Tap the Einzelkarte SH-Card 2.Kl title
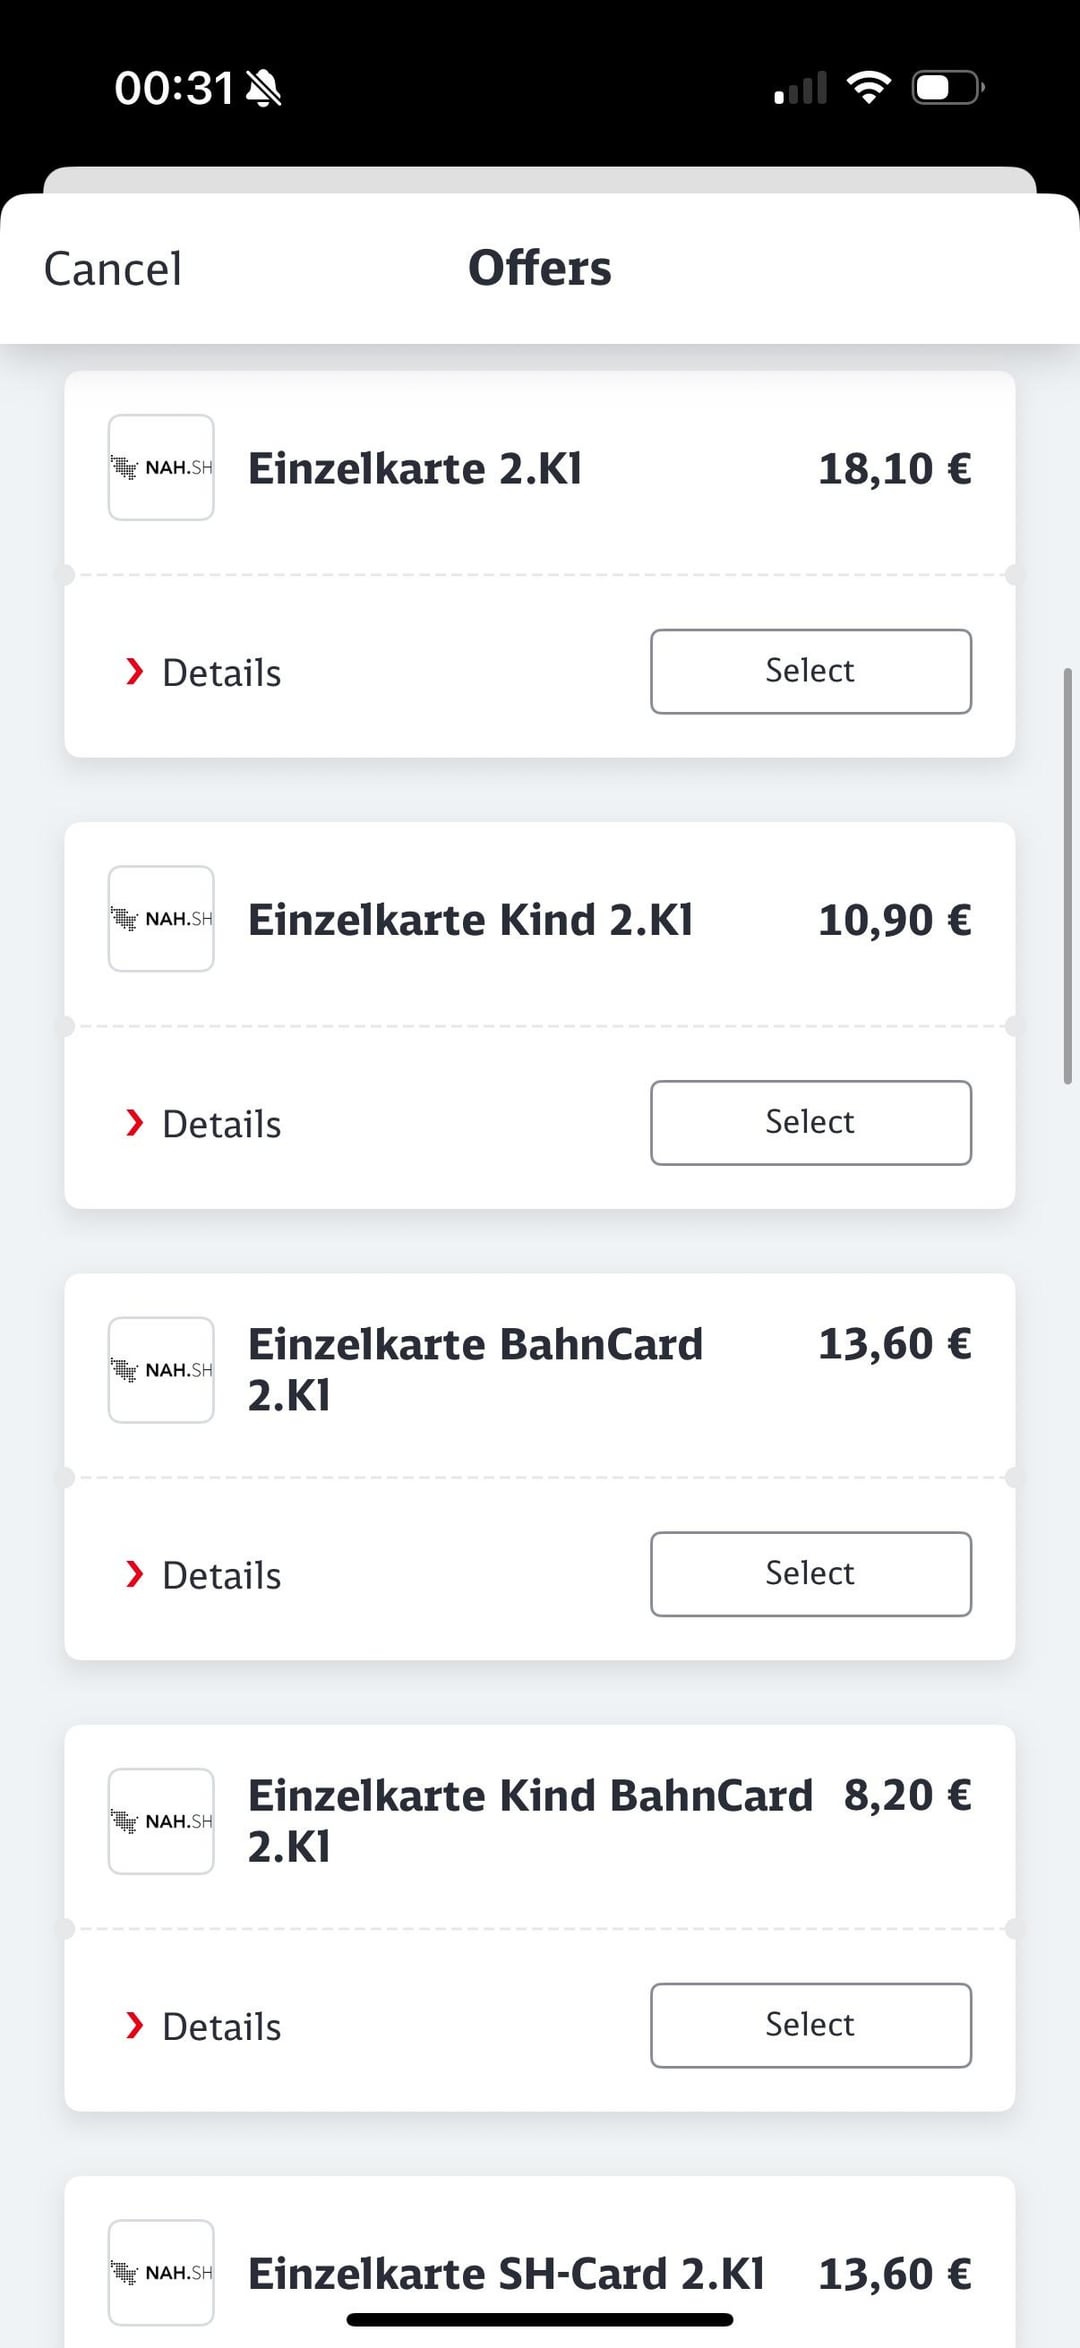The height and width of the screenshot is (2348, 1080). point(506,2273)
